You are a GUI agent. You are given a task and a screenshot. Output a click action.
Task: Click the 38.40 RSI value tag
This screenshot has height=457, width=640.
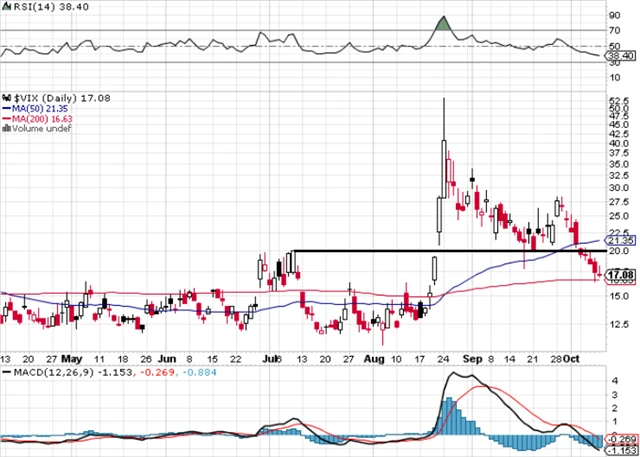620,57
